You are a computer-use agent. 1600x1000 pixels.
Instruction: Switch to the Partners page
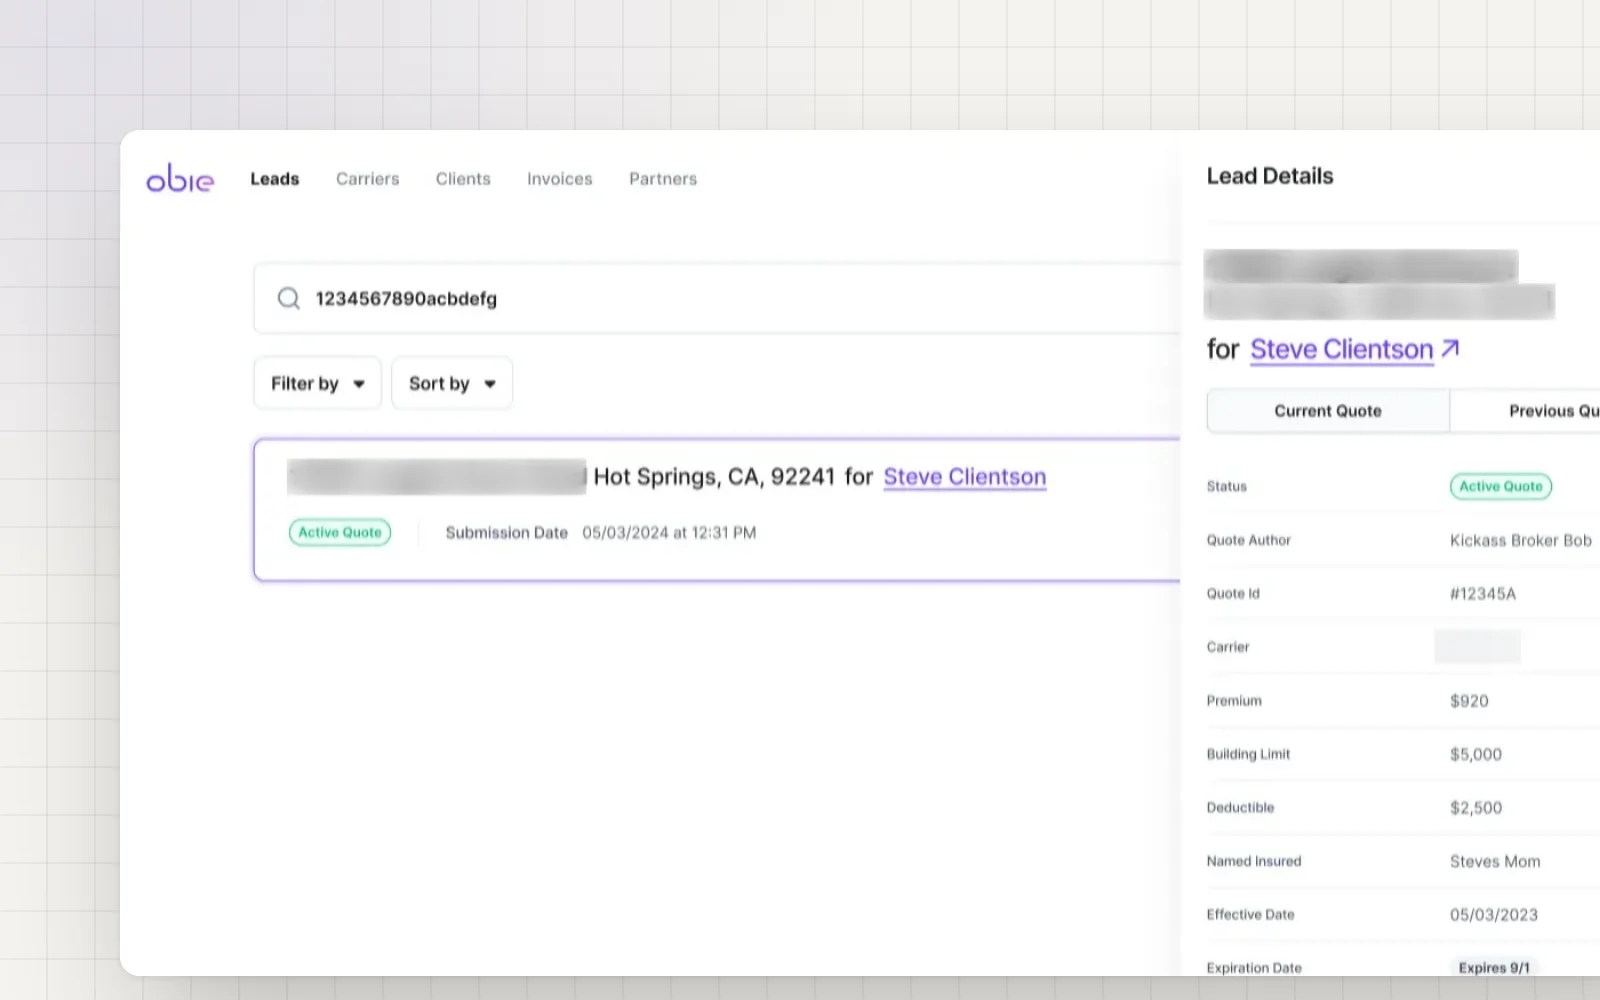[x=663, y=179]
